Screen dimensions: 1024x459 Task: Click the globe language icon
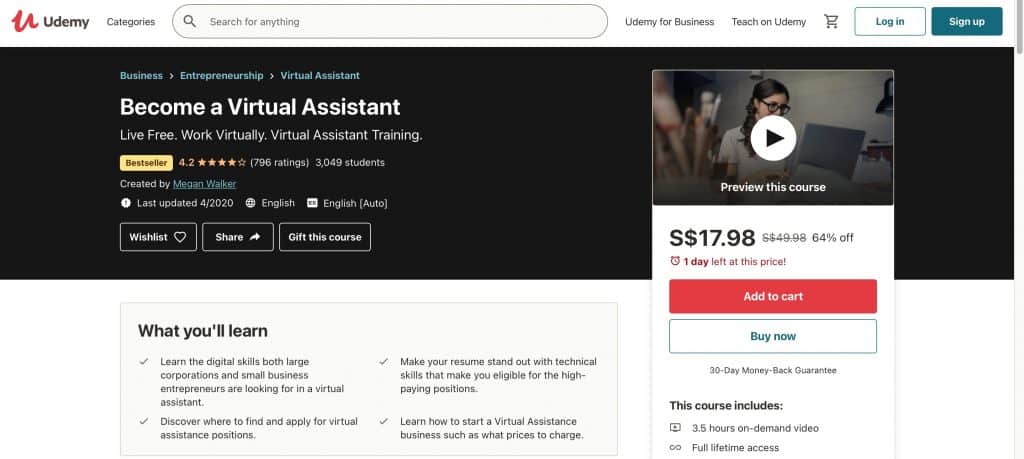(x=250, y=203)
